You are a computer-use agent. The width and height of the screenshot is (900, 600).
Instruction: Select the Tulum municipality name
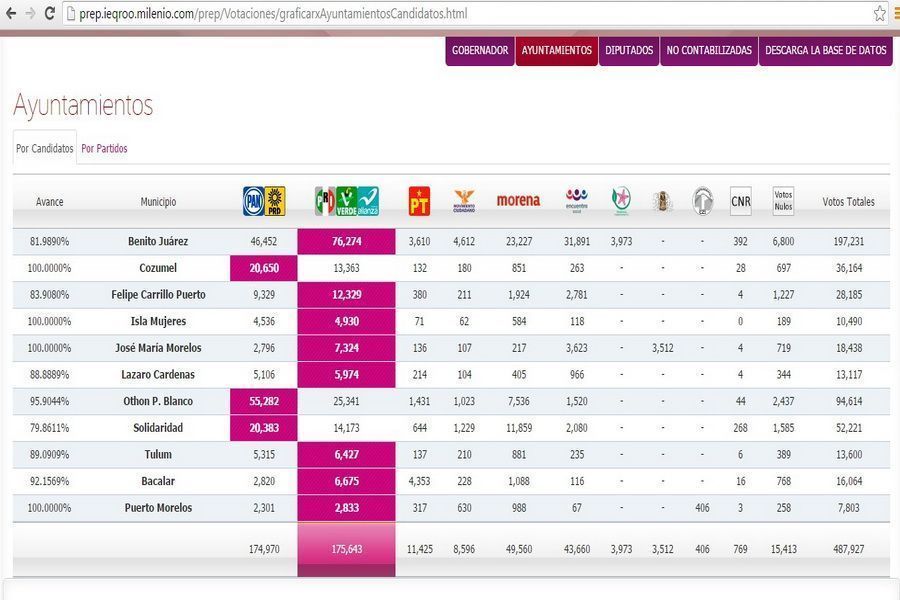pos(158,454)
